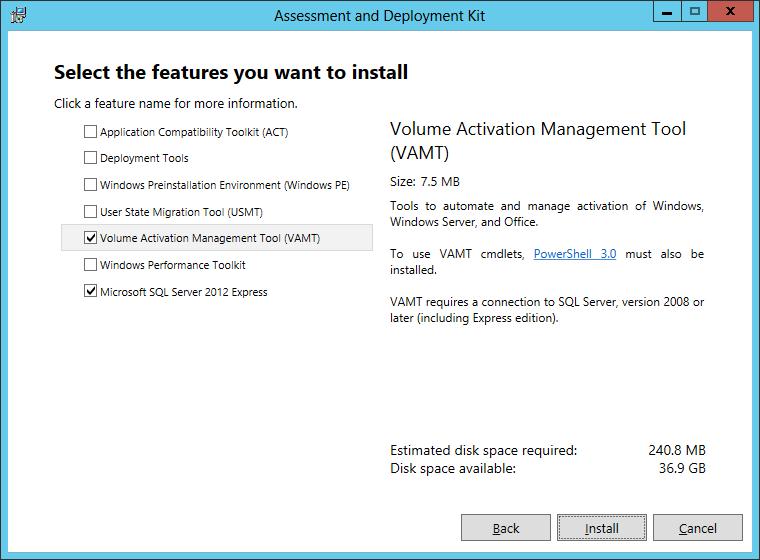
Task: Click the User State Migration Tool label
Action: click(x=181, y=212)
